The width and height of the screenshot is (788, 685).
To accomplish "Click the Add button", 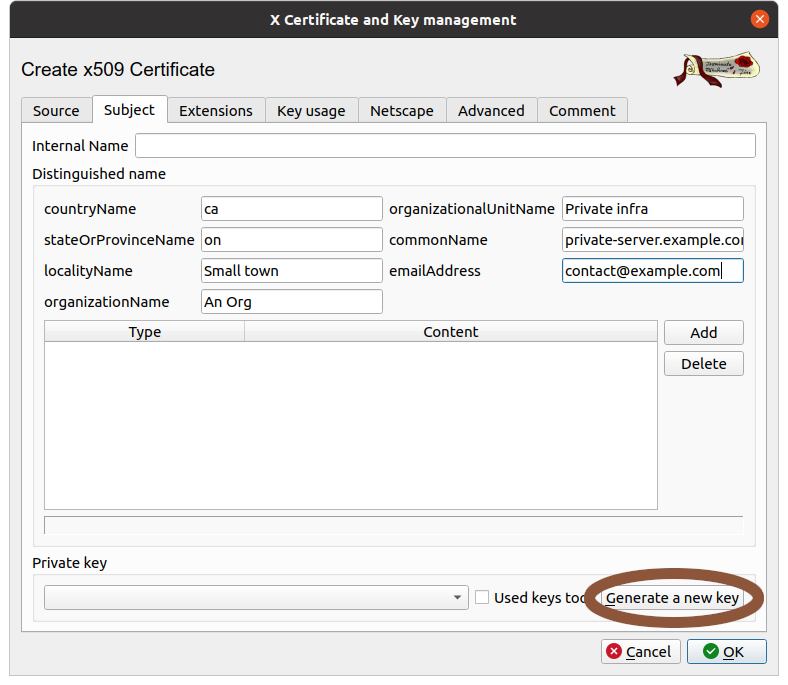I will click(704, 332).
